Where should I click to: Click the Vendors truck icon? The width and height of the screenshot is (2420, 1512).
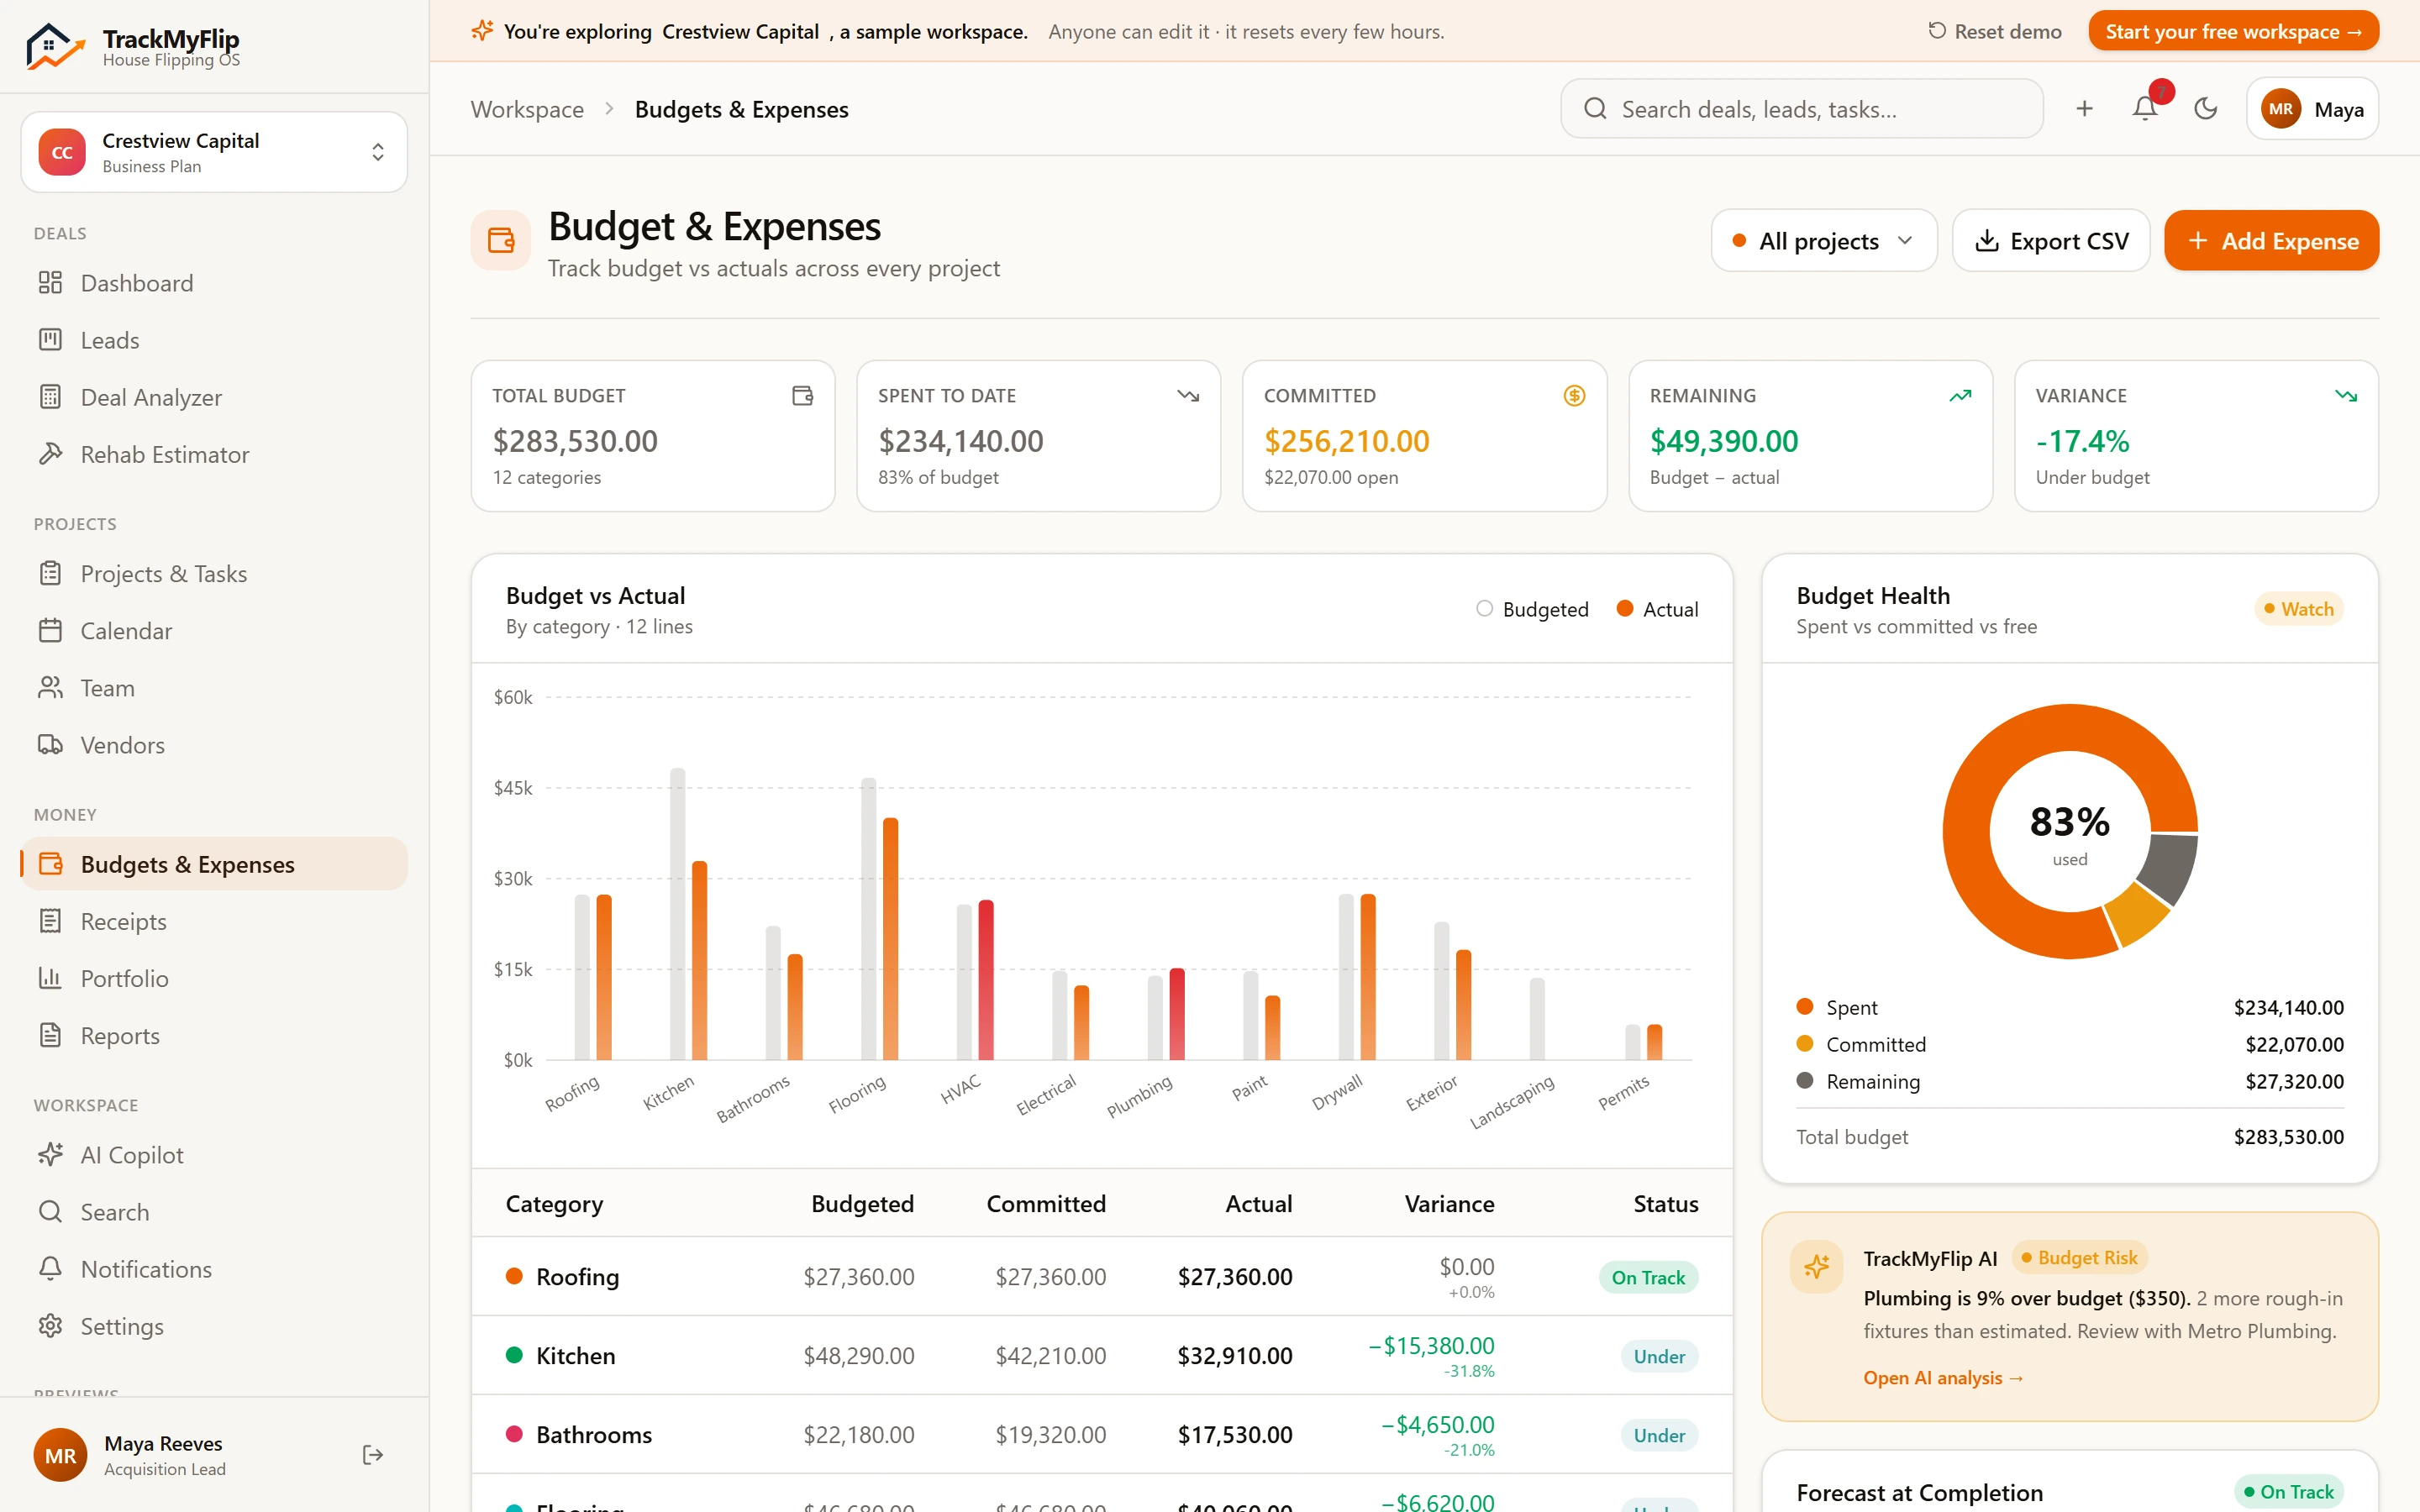[x=50, y=744]
